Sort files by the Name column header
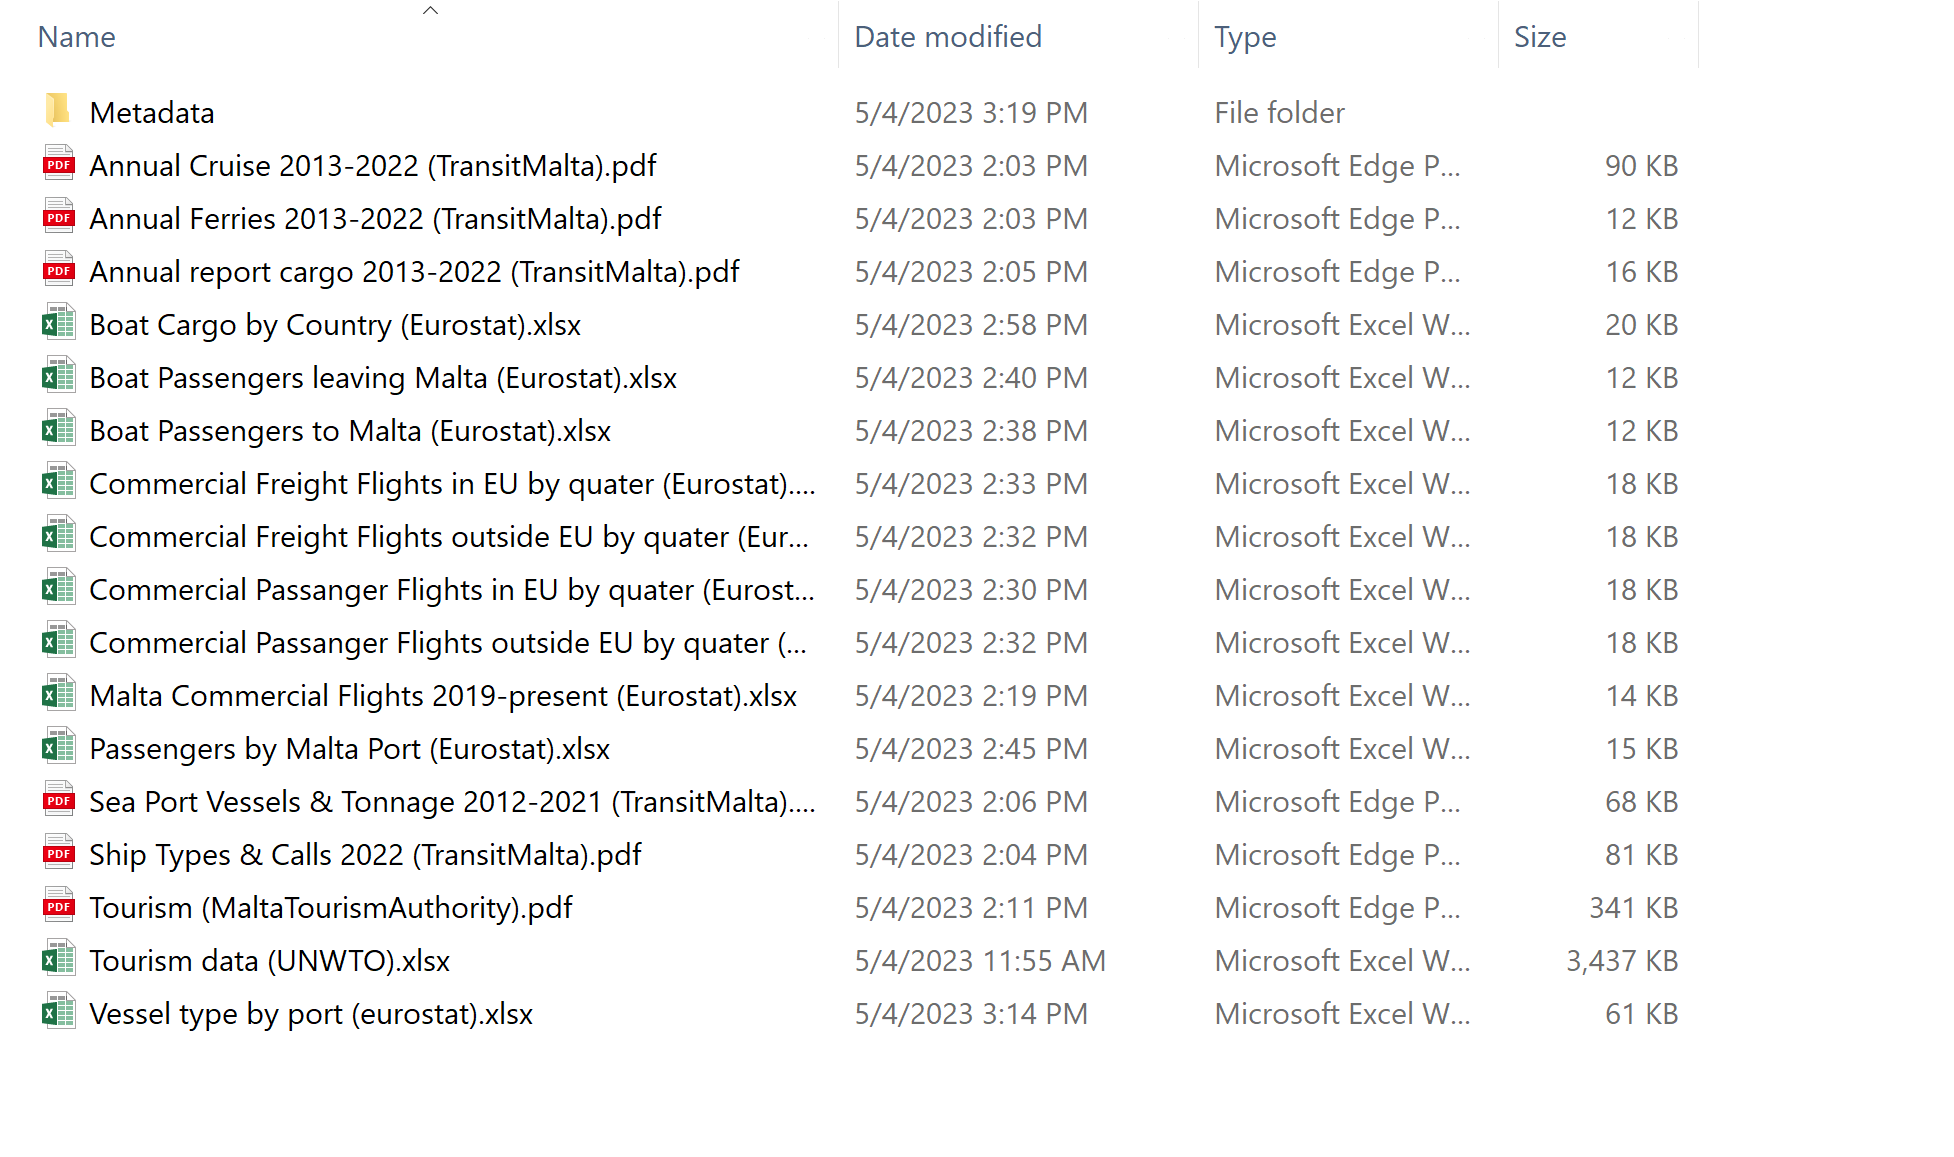The width and height of the screenshot is (1954, 1157). (x=77, y=37)
